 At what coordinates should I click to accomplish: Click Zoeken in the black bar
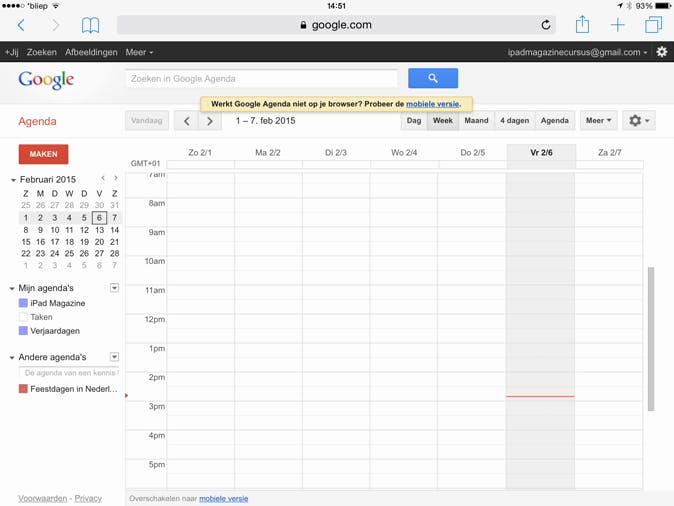pos(42,52)
